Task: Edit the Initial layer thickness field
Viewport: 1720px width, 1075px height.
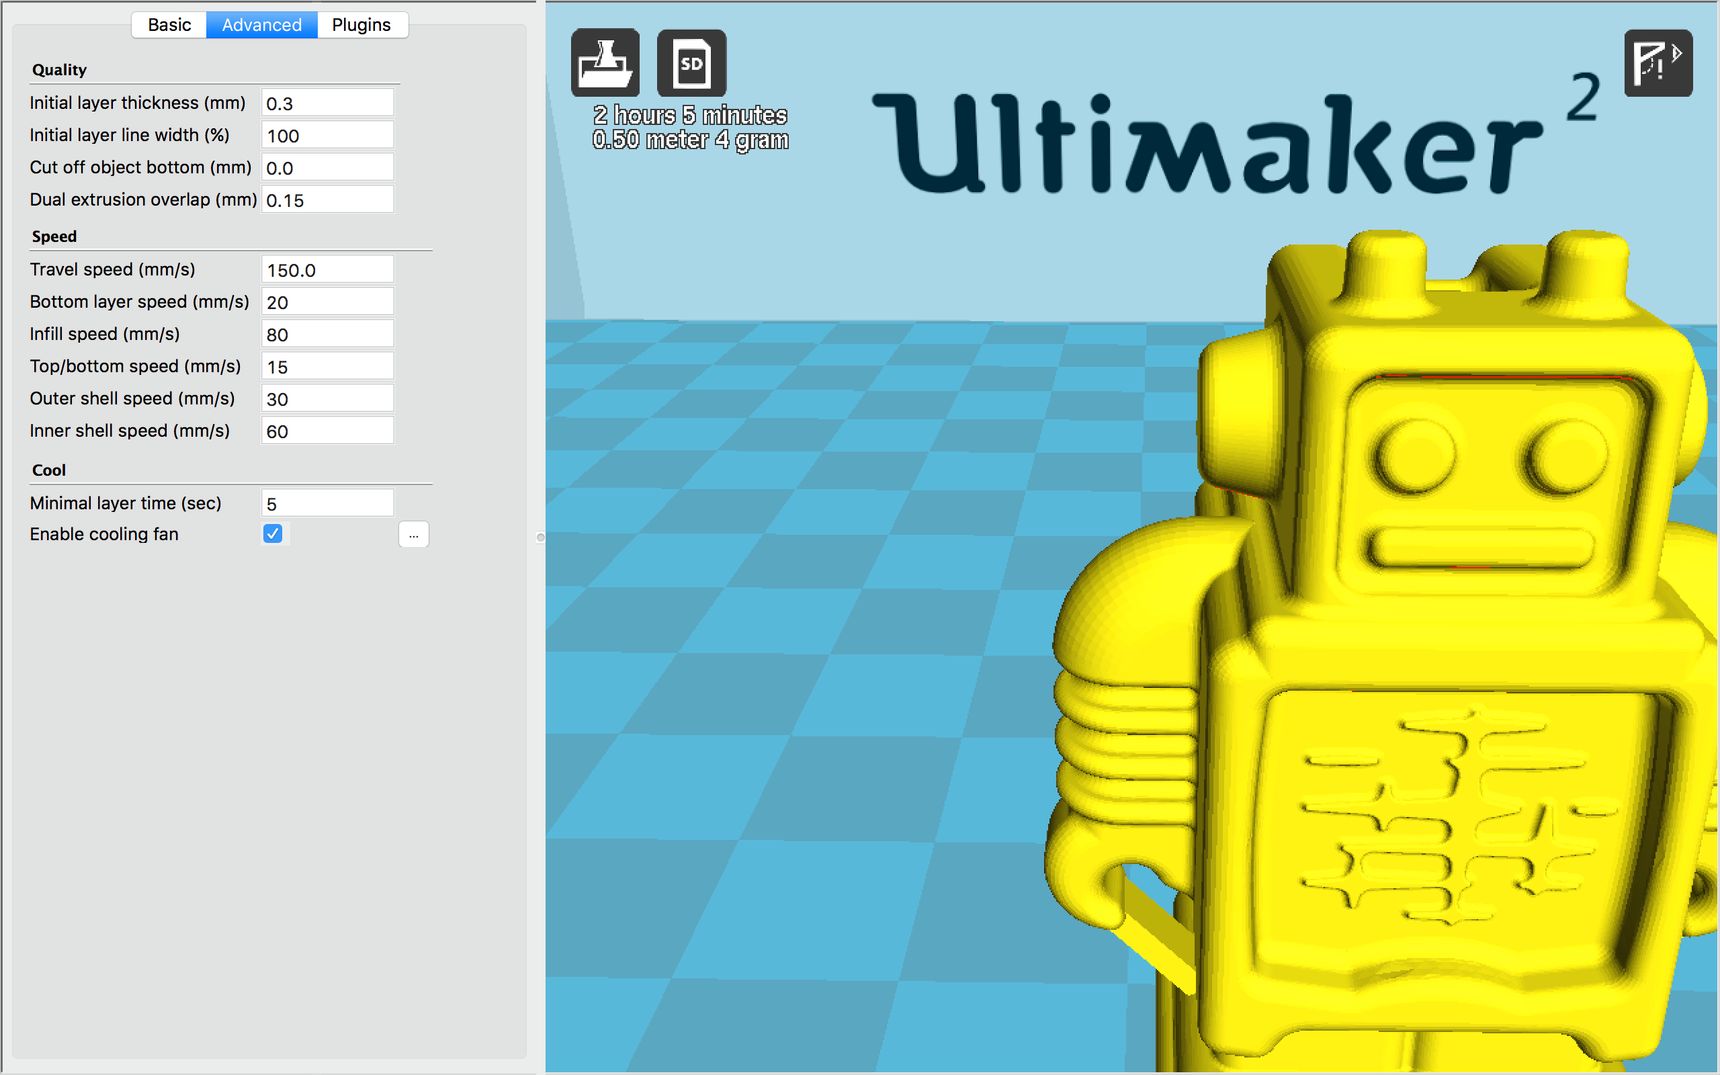Action: pos(327,103)
